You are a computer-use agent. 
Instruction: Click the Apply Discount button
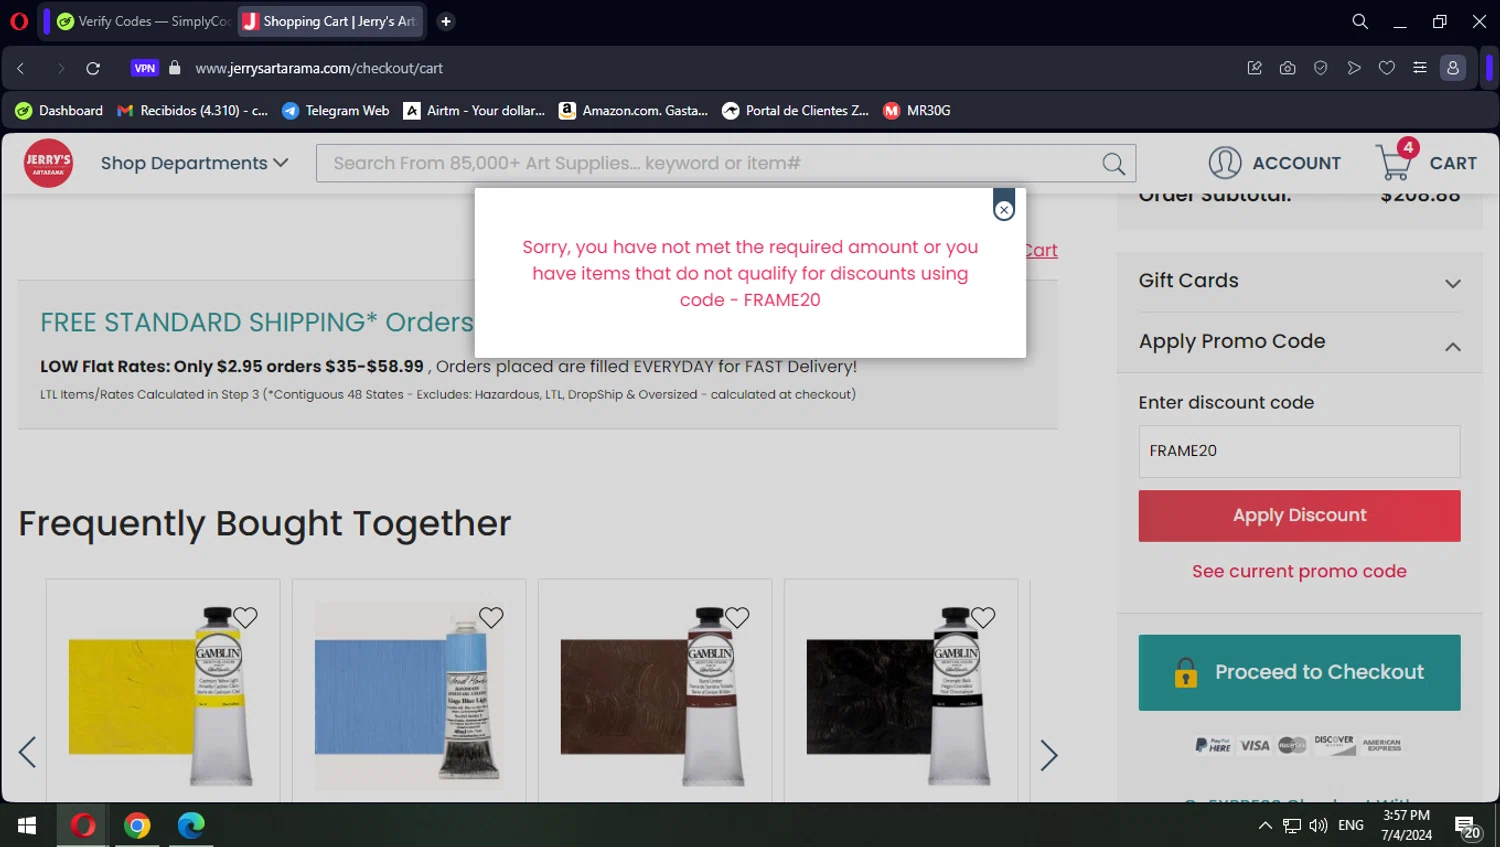[1299, 515]
